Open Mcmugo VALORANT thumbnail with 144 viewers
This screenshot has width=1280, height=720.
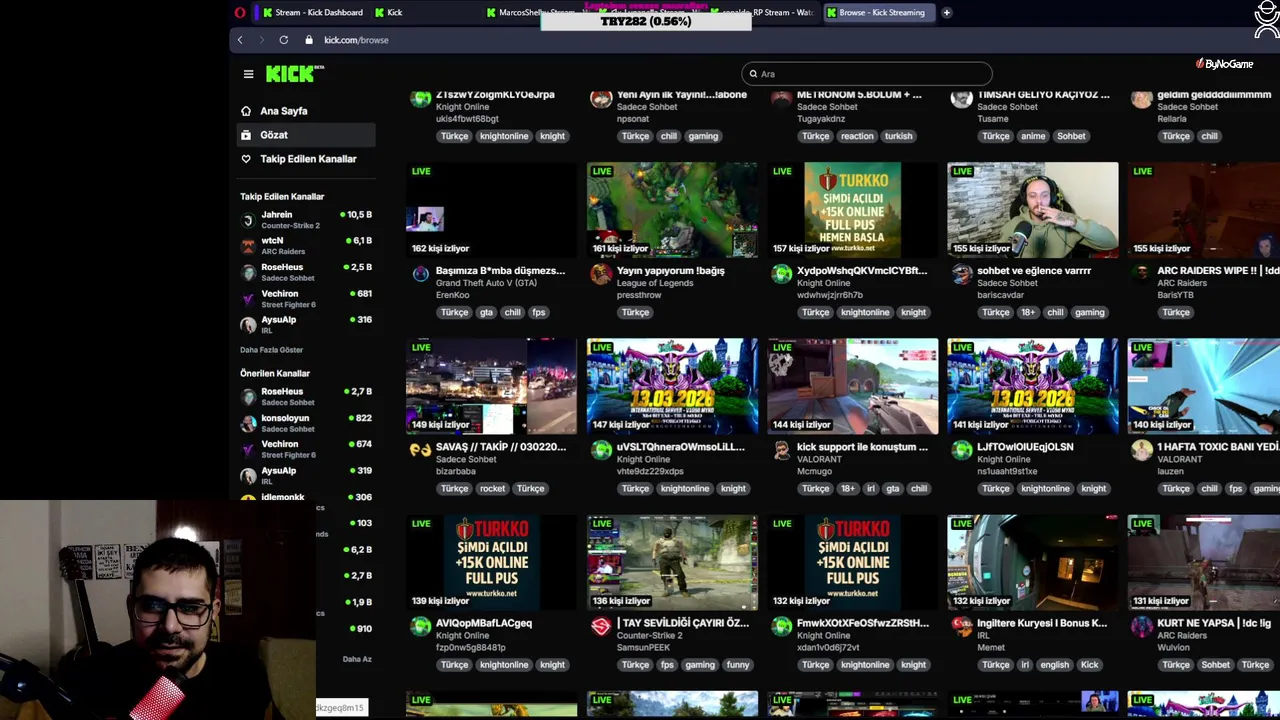pos(852,386)
